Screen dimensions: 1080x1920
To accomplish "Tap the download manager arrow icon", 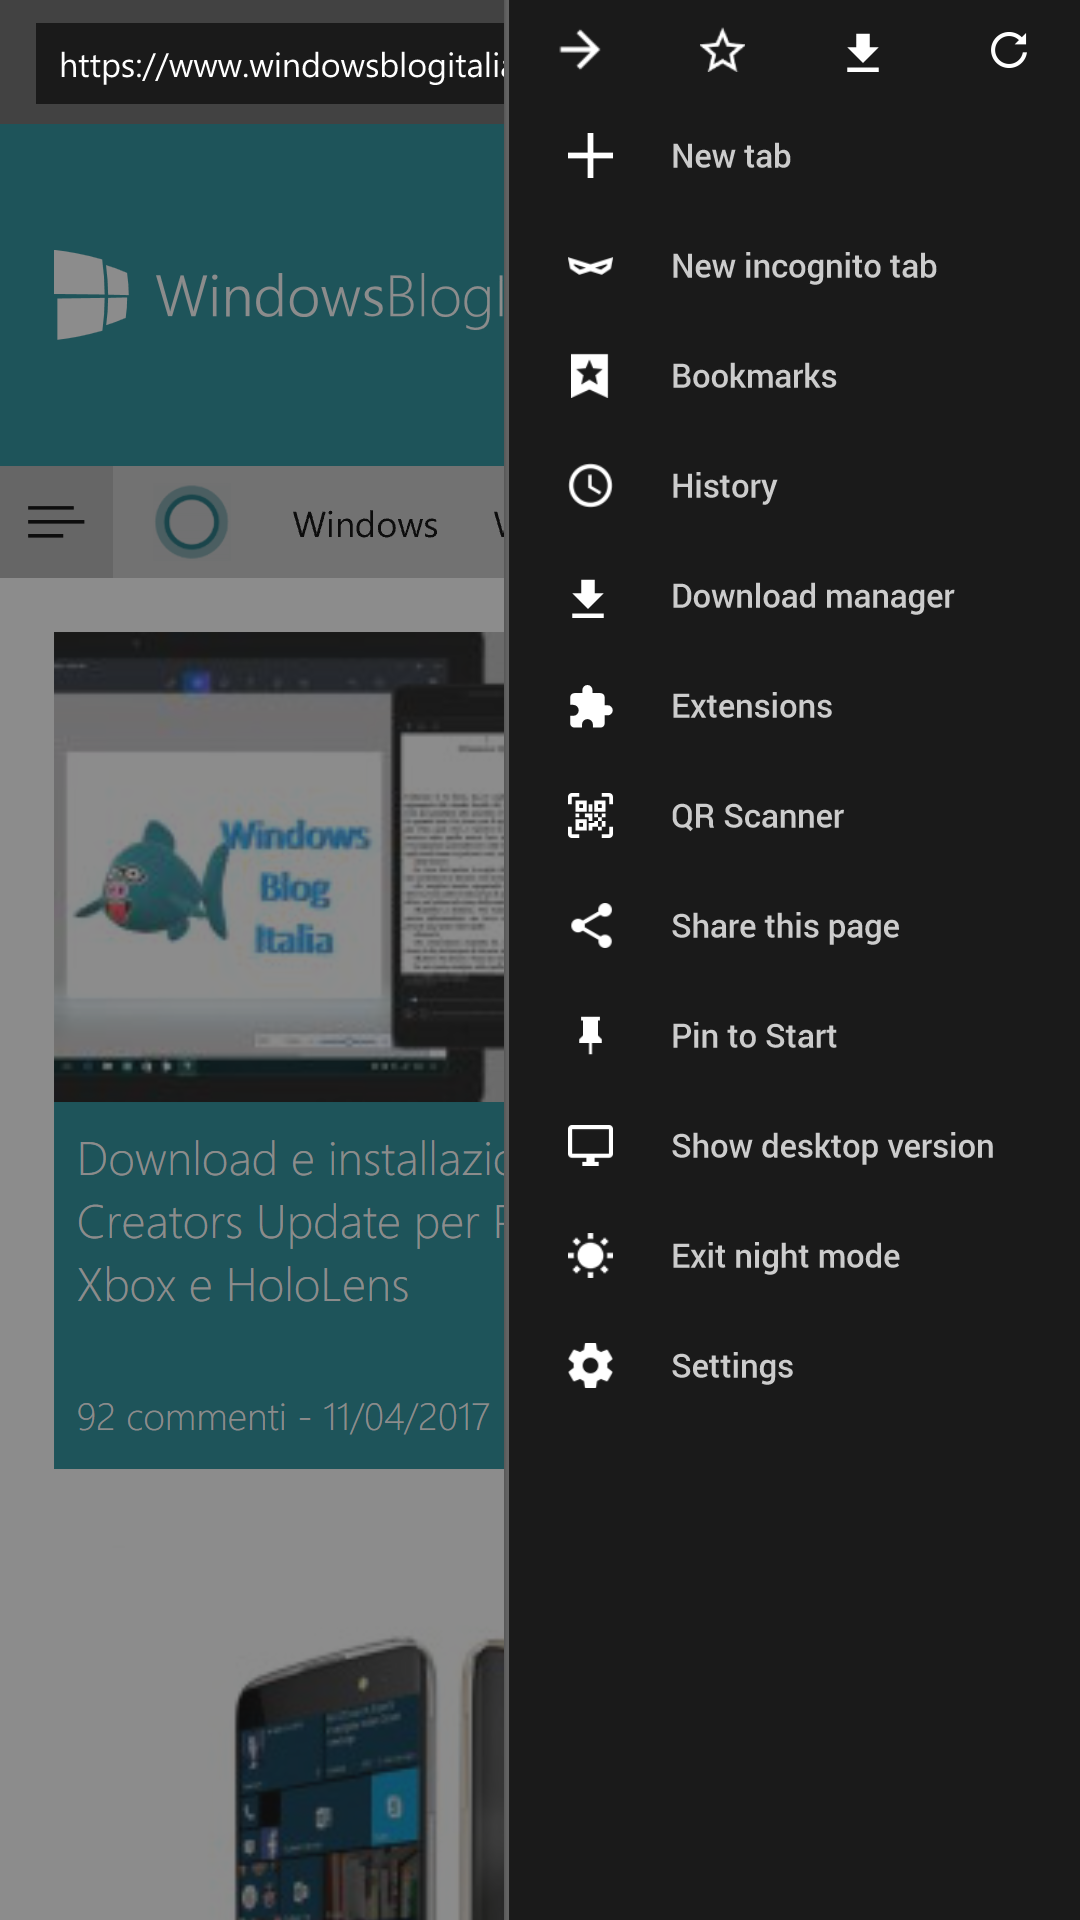I will 588,598.
